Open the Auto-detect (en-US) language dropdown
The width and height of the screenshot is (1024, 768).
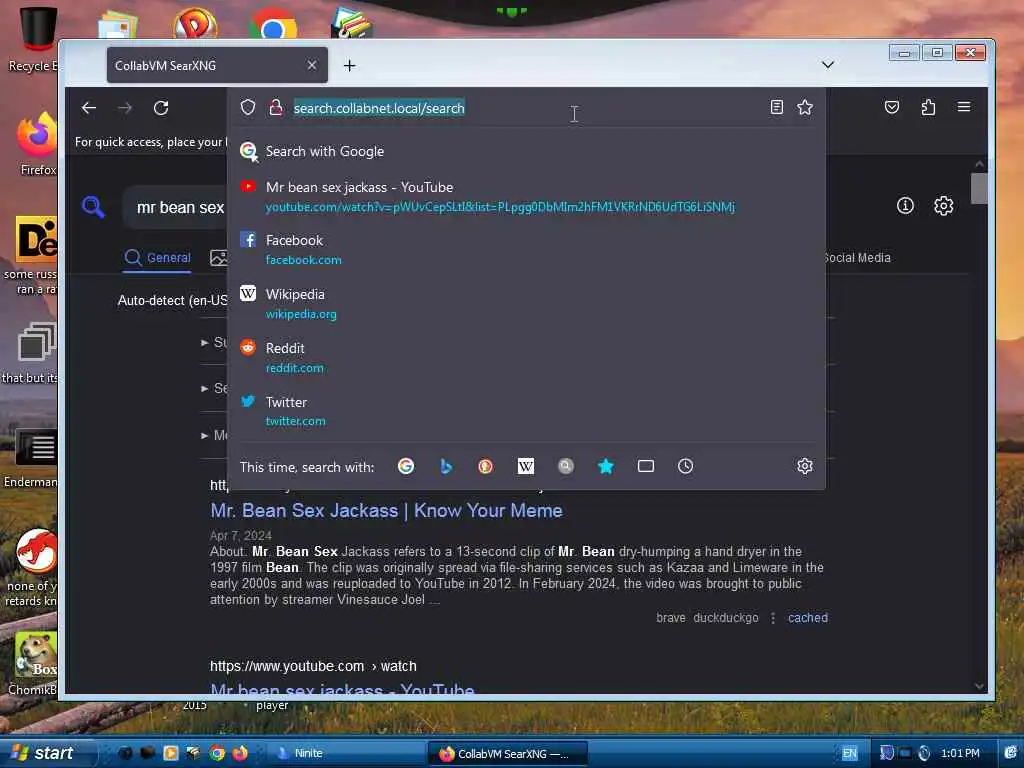[172, 301]
